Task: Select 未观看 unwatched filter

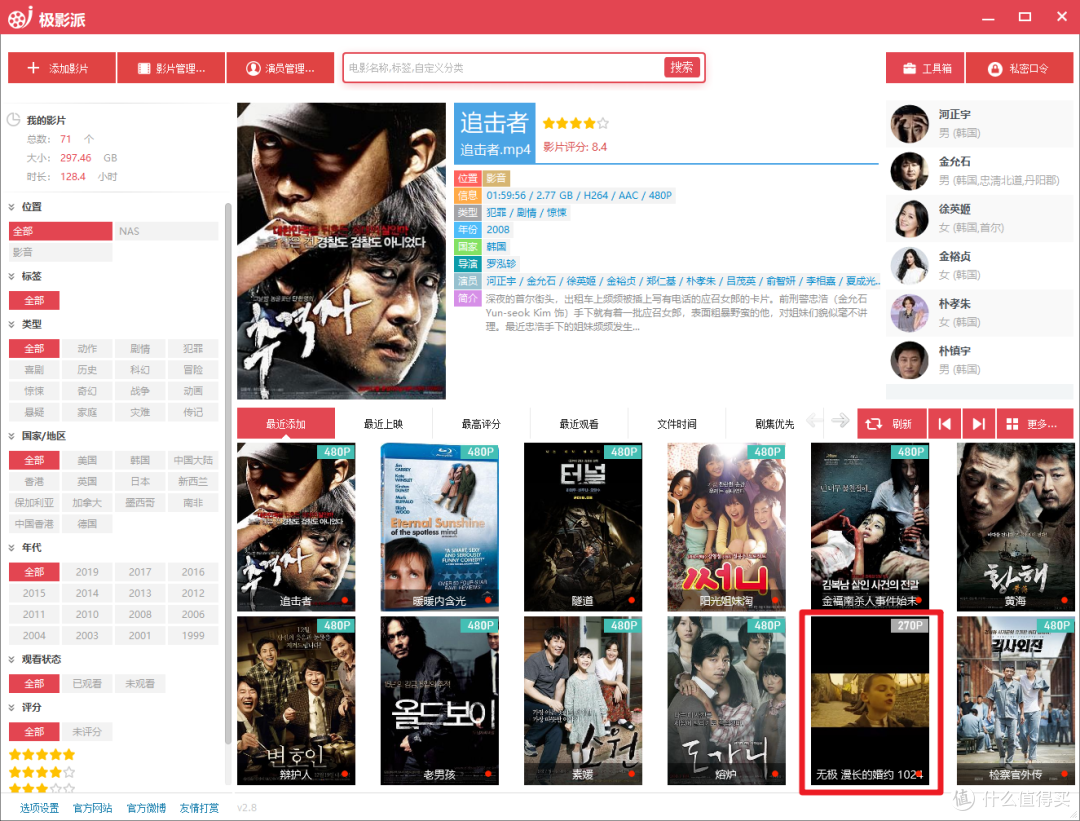Action: [140, 683]
